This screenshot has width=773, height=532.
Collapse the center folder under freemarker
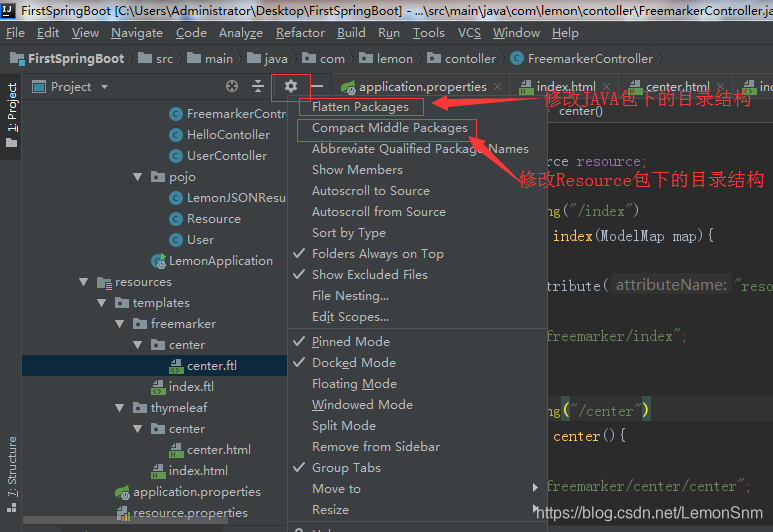[138, 345]
